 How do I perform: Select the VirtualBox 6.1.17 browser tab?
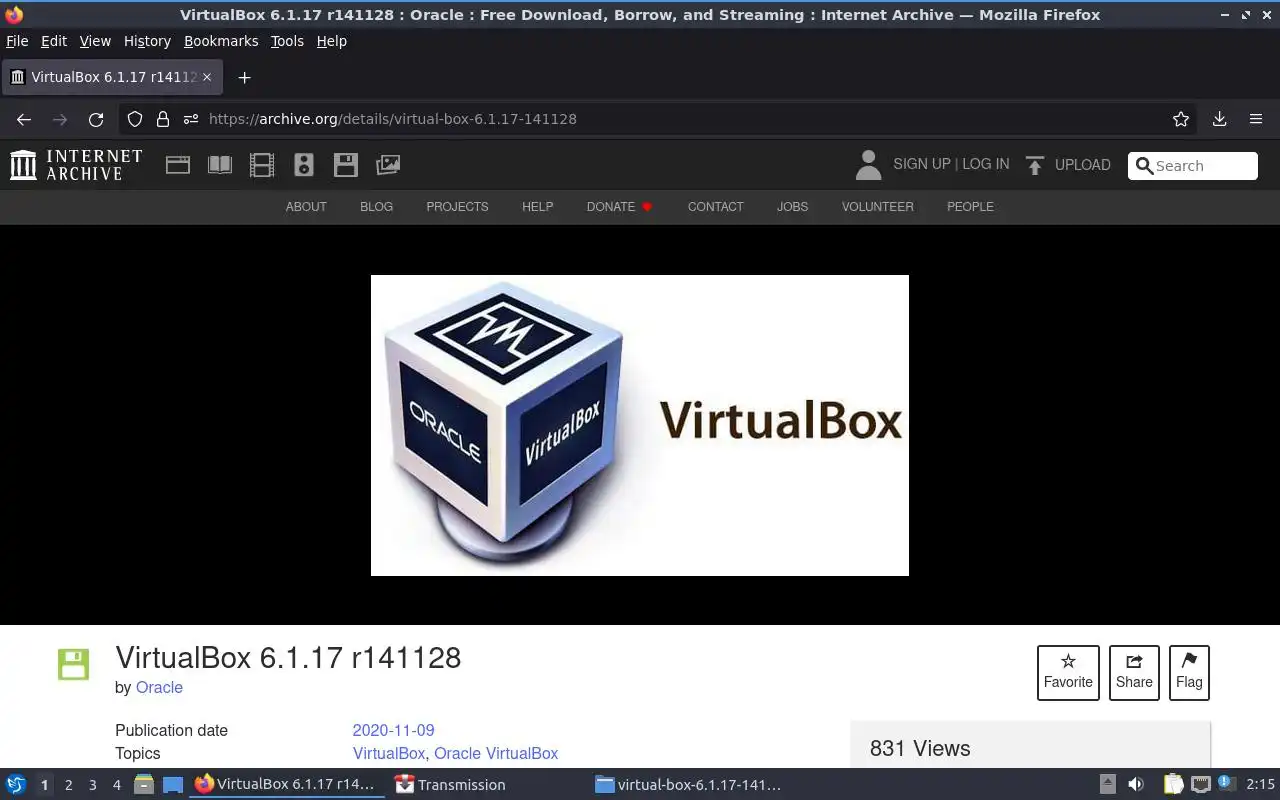coord(112,77)
